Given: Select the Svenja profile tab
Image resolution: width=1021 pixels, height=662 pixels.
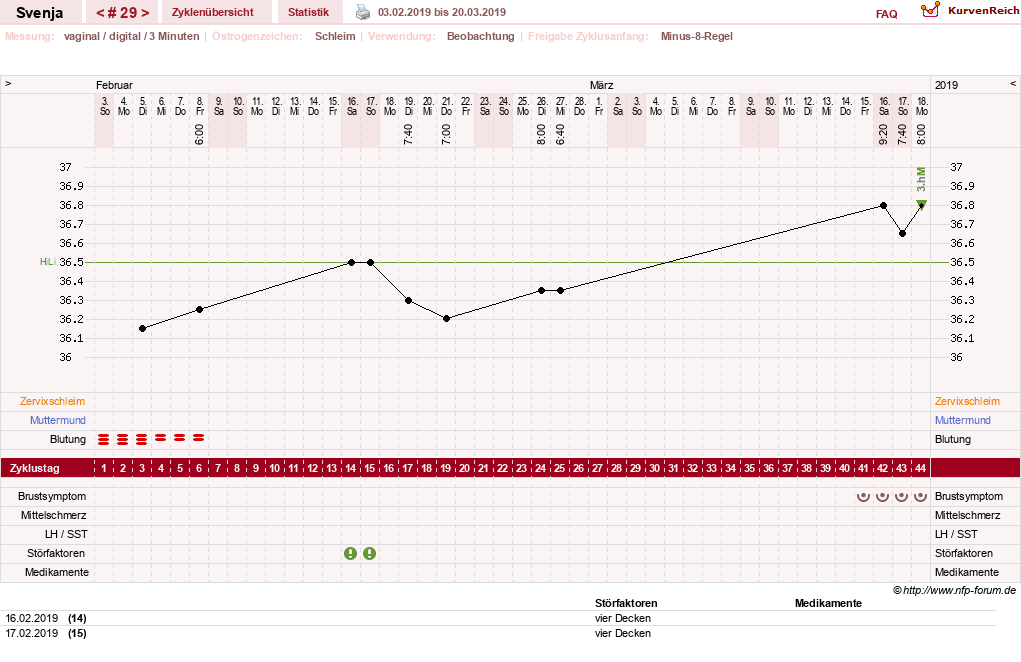Looking at the screenshot, I should tap(40, 12).
